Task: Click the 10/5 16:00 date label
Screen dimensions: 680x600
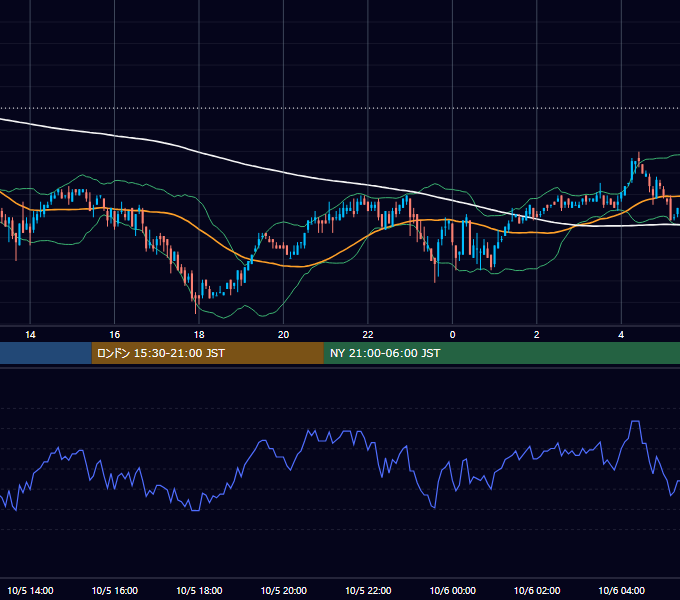Action: (x=115, y=590)
